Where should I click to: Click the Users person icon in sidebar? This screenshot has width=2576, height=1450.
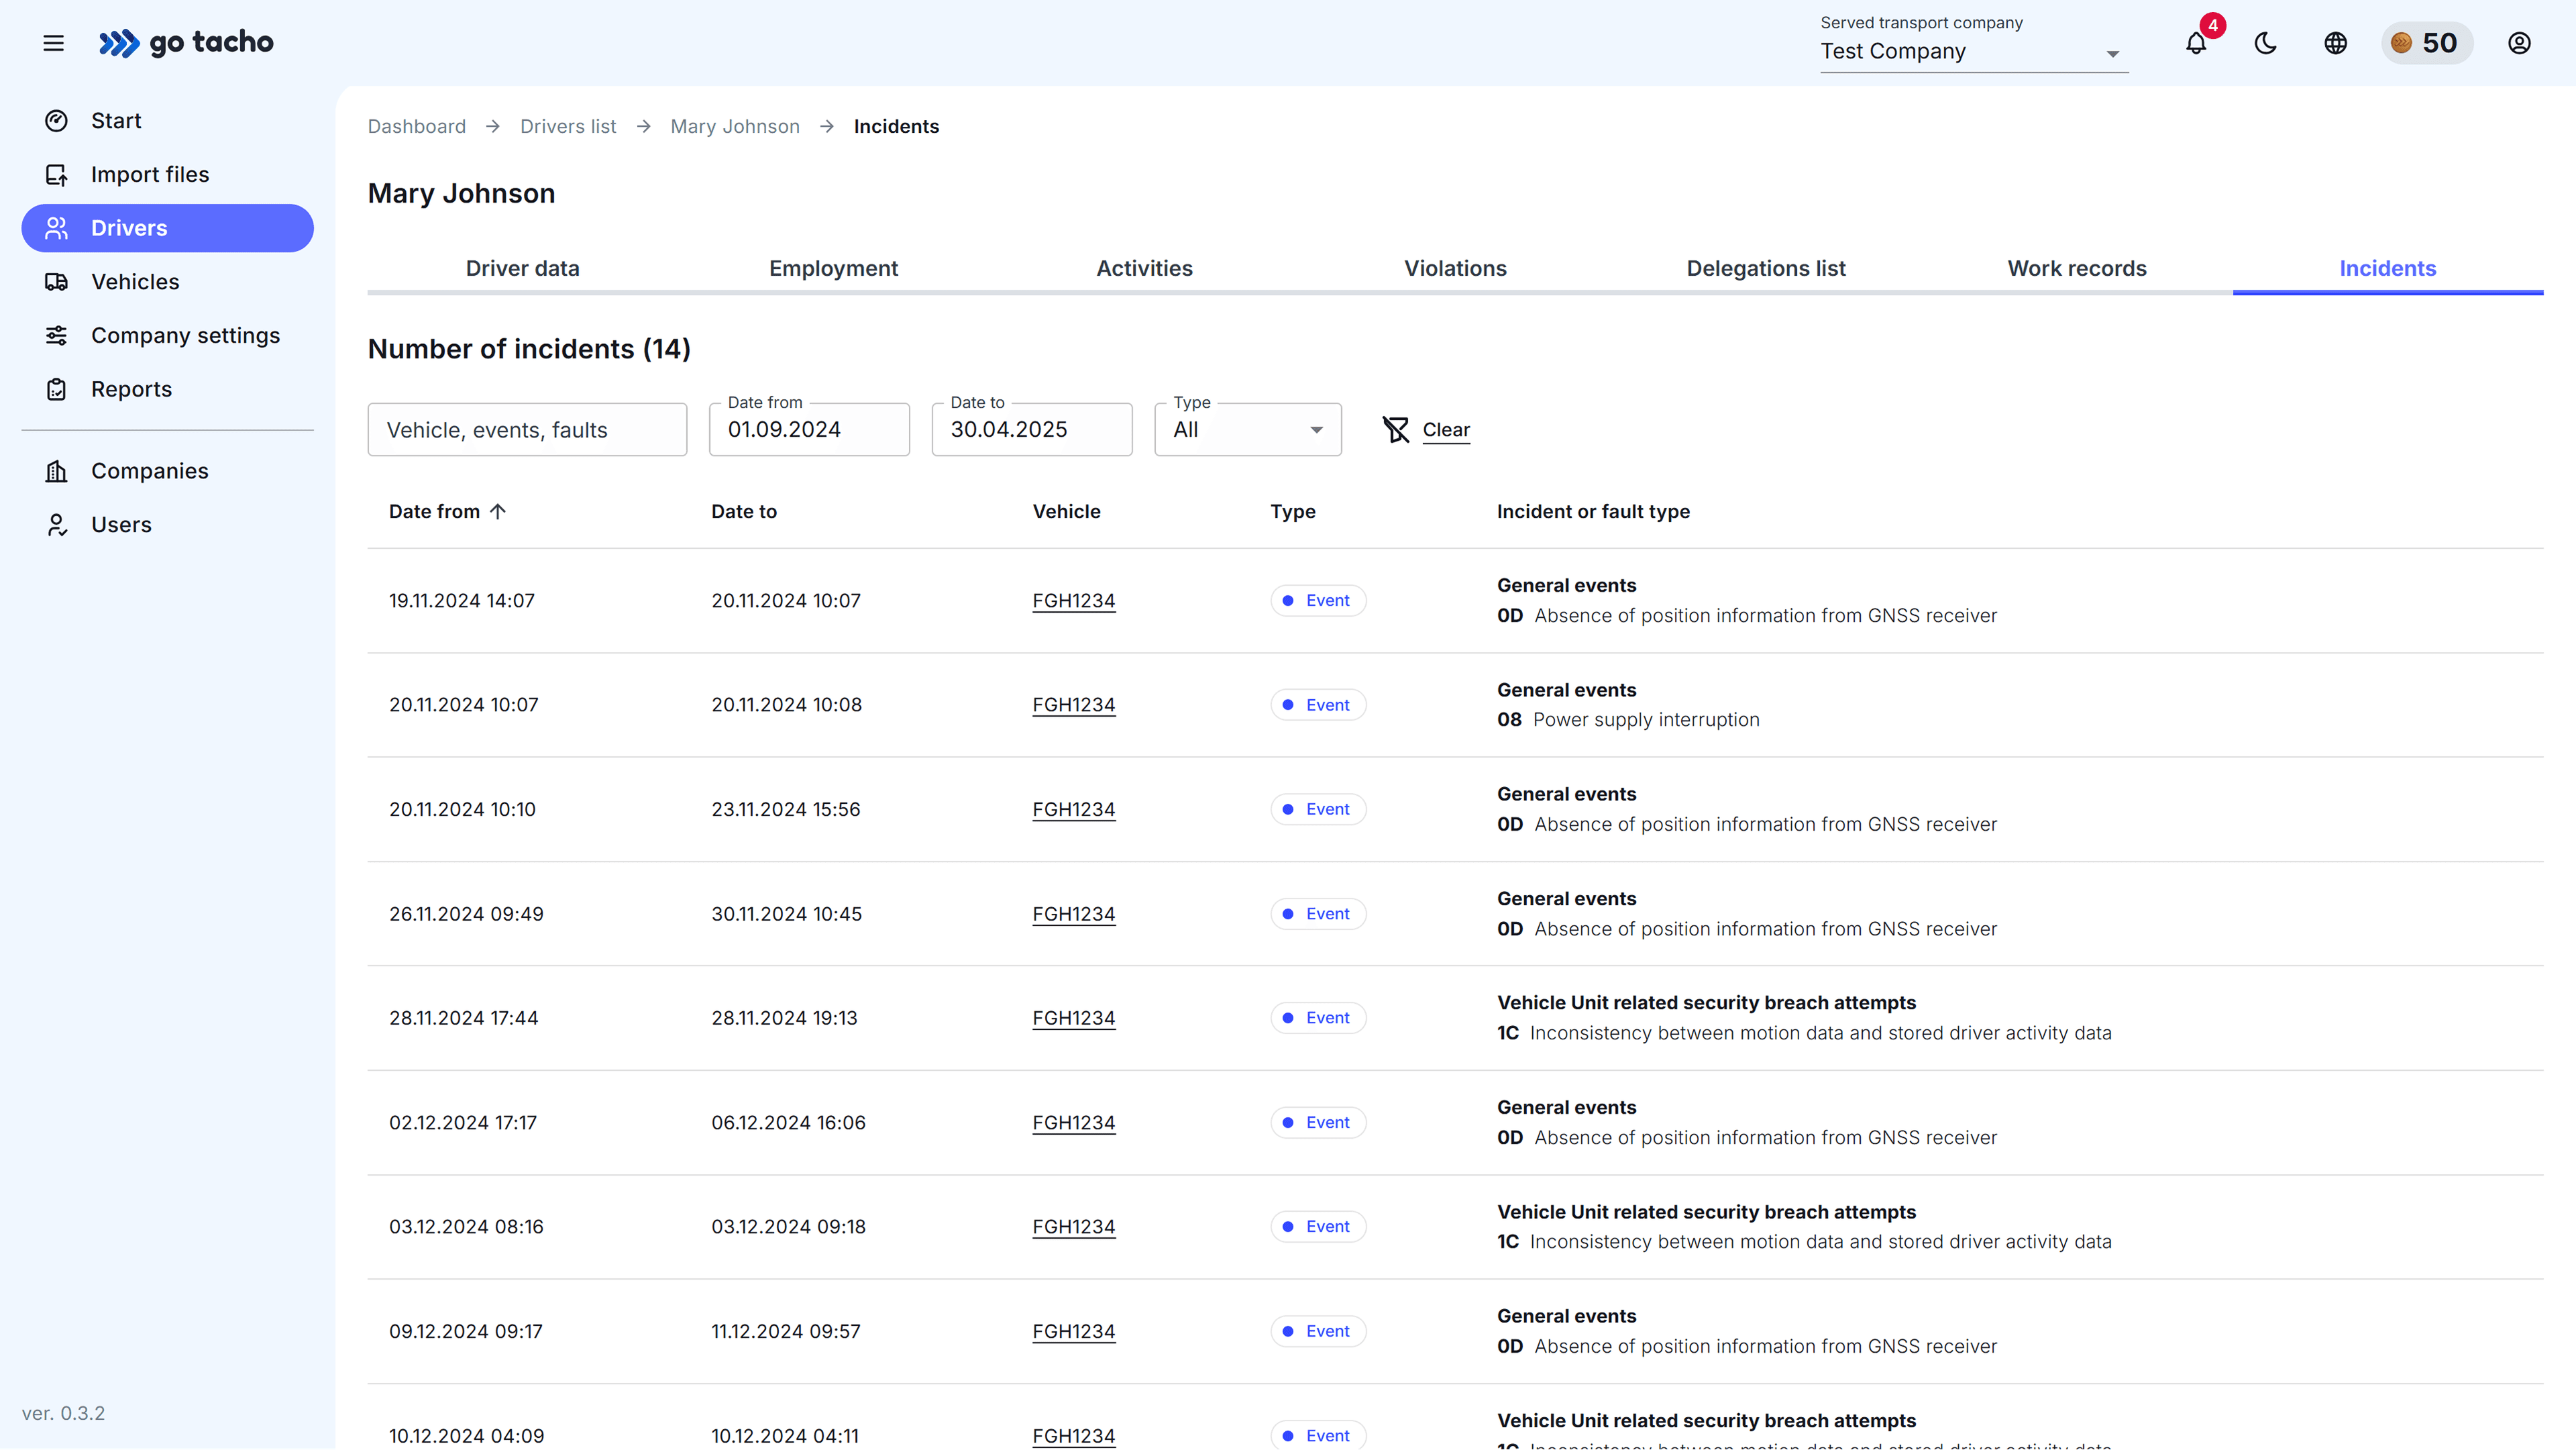pos(57,525)
